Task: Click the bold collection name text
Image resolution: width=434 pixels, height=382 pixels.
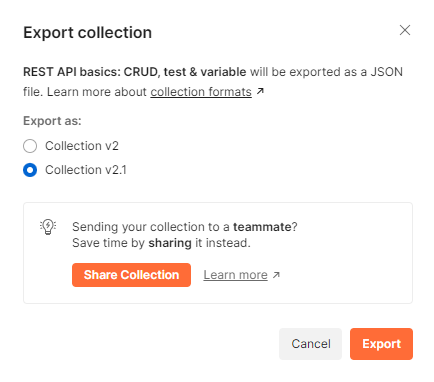Action: (135, 72)
